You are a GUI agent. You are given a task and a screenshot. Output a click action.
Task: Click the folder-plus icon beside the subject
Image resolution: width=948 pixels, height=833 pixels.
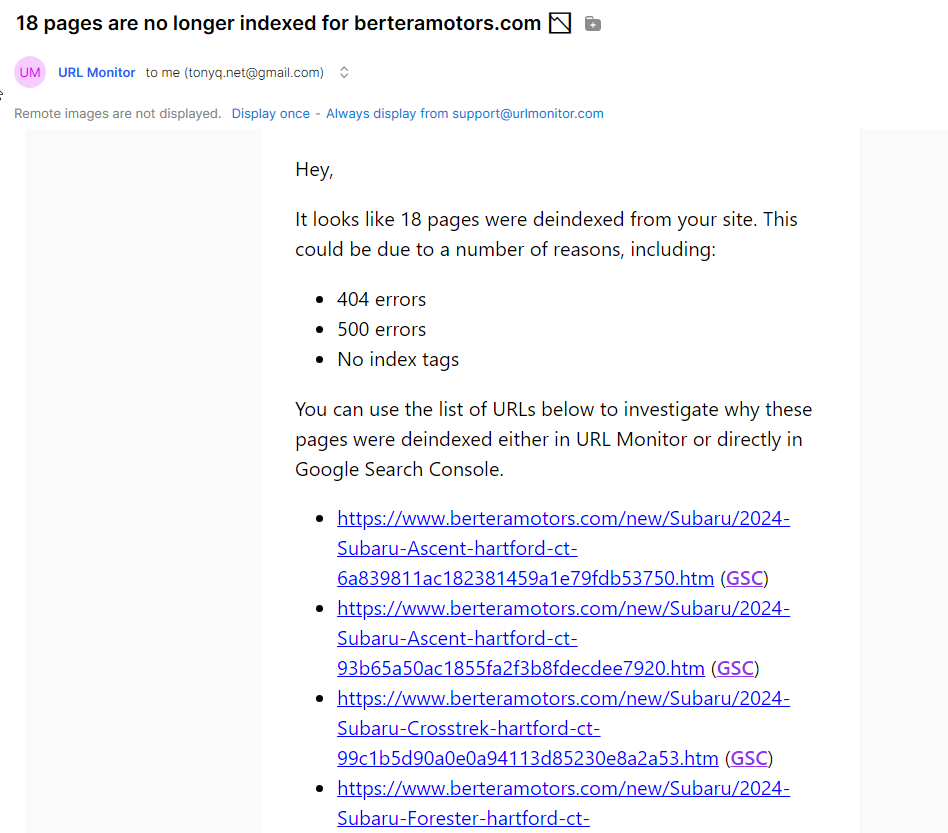click(x=592, y=24)
